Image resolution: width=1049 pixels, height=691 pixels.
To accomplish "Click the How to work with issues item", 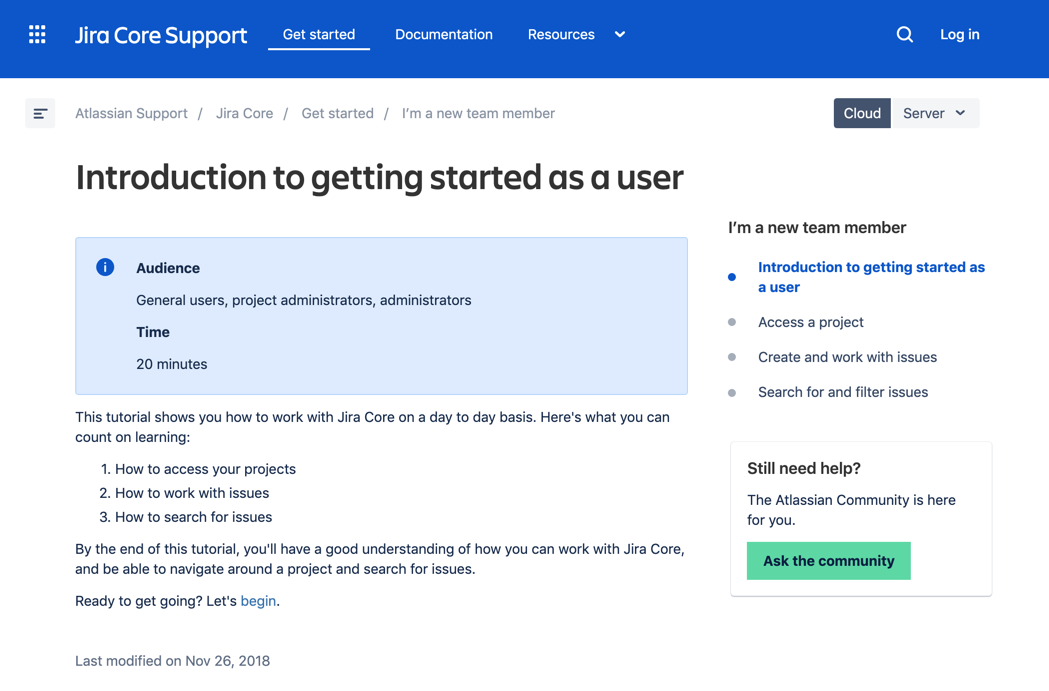I will (x=191, y=493).
